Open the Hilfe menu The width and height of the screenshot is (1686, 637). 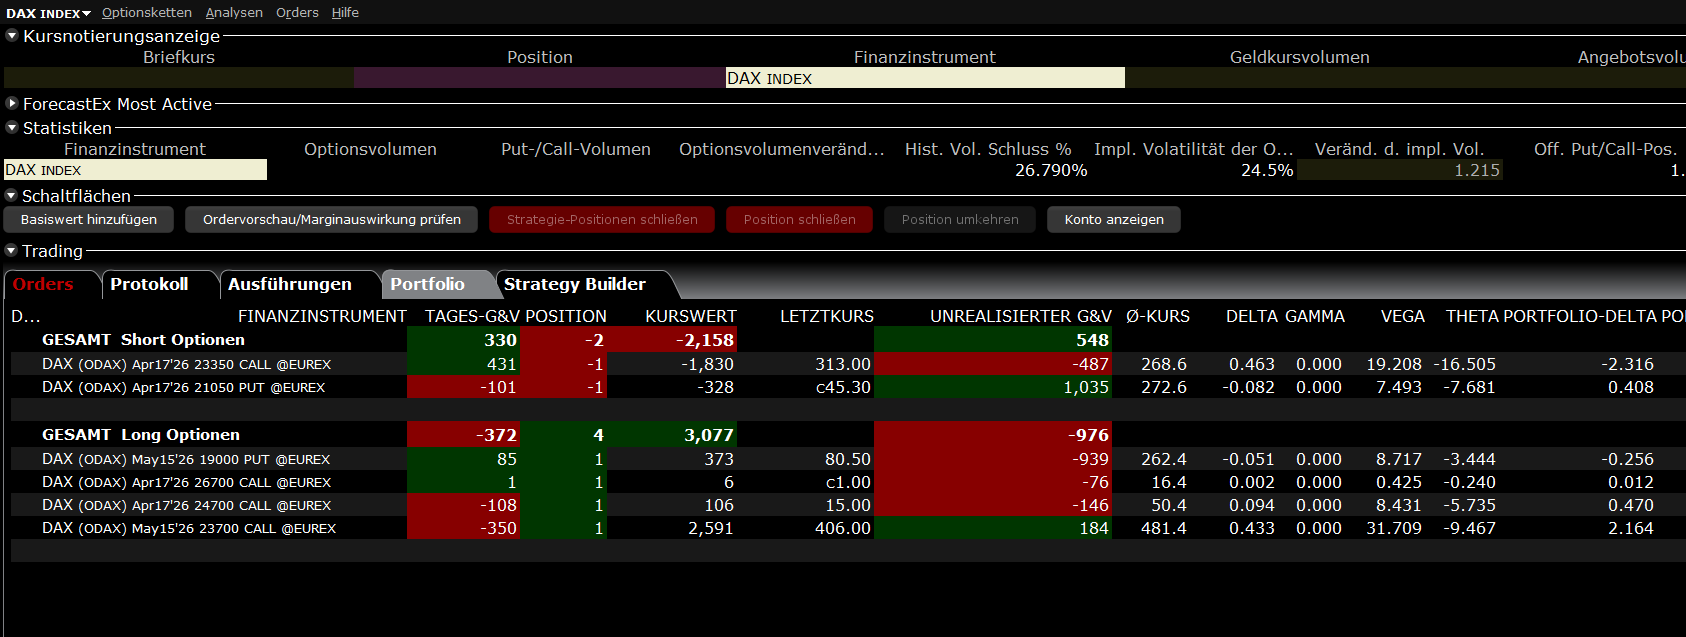(345, 13)
